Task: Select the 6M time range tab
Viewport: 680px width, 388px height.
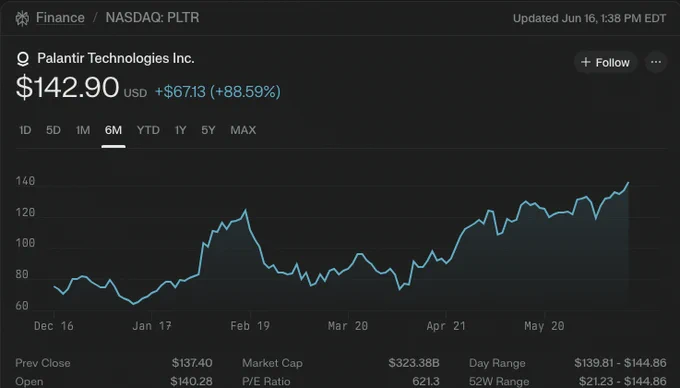Action: pyautogui.click(x=113, y=130)
